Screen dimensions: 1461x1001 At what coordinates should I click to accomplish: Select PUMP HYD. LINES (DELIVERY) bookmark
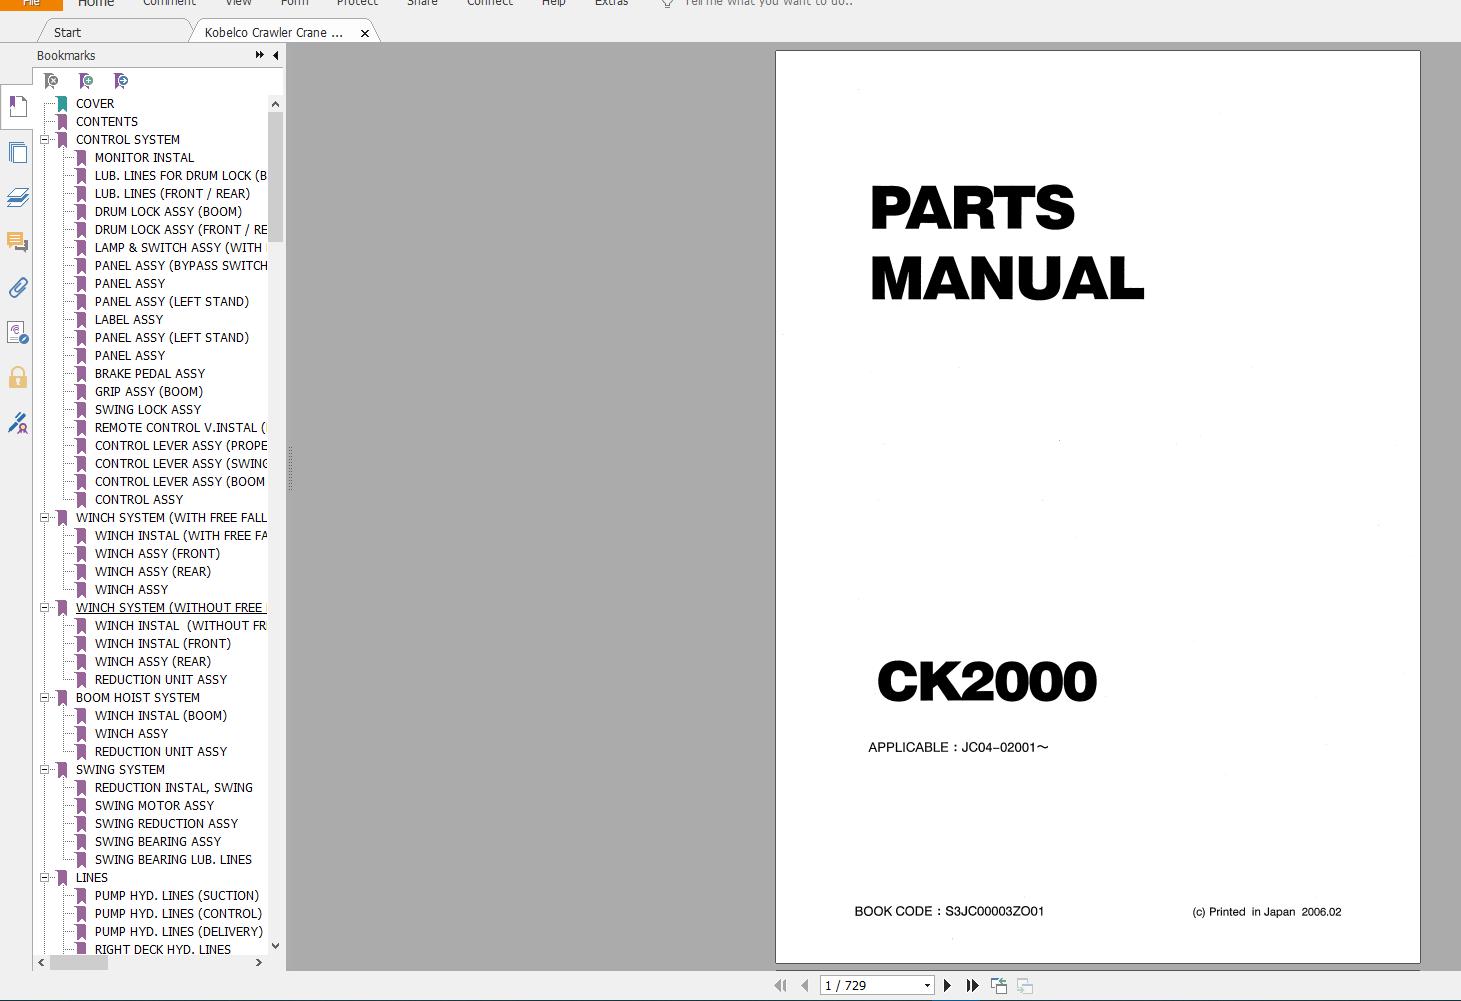tap(179, 932)
